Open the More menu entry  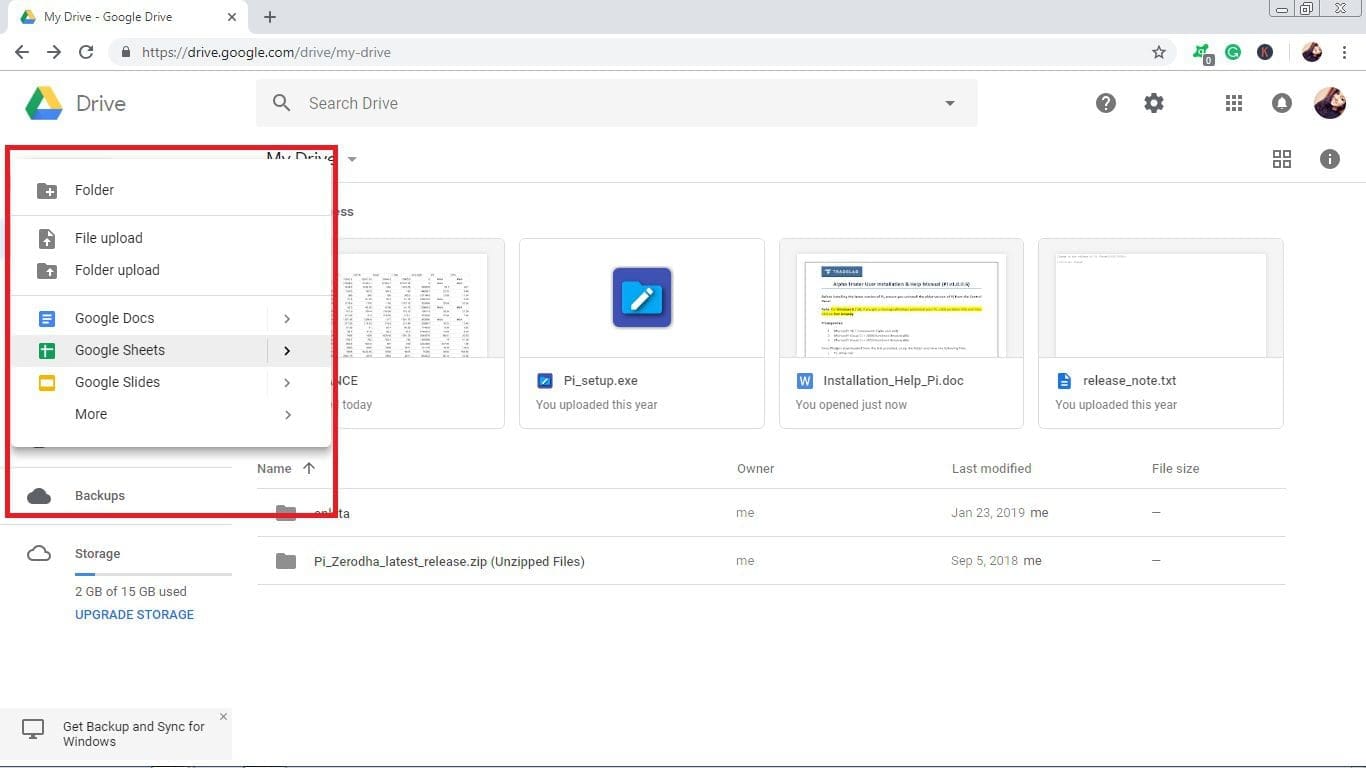(170, 414)
